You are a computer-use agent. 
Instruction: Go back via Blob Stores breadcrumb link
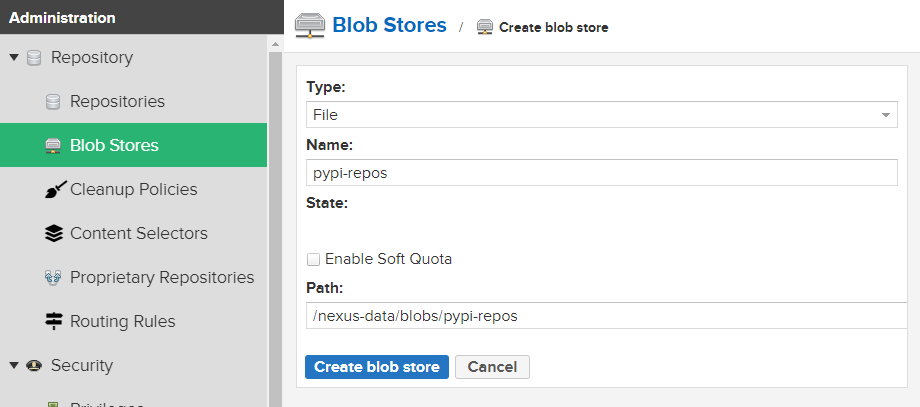[389, 25]
